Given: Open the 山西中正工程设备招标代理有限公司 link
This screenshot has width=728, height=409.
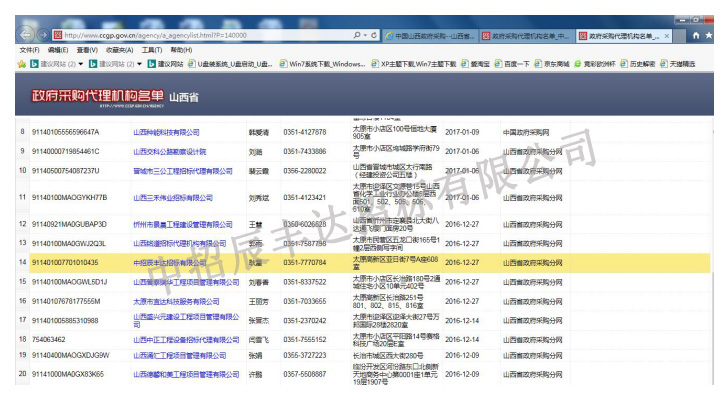Looking at the screenshot, I should pos(186,340).
